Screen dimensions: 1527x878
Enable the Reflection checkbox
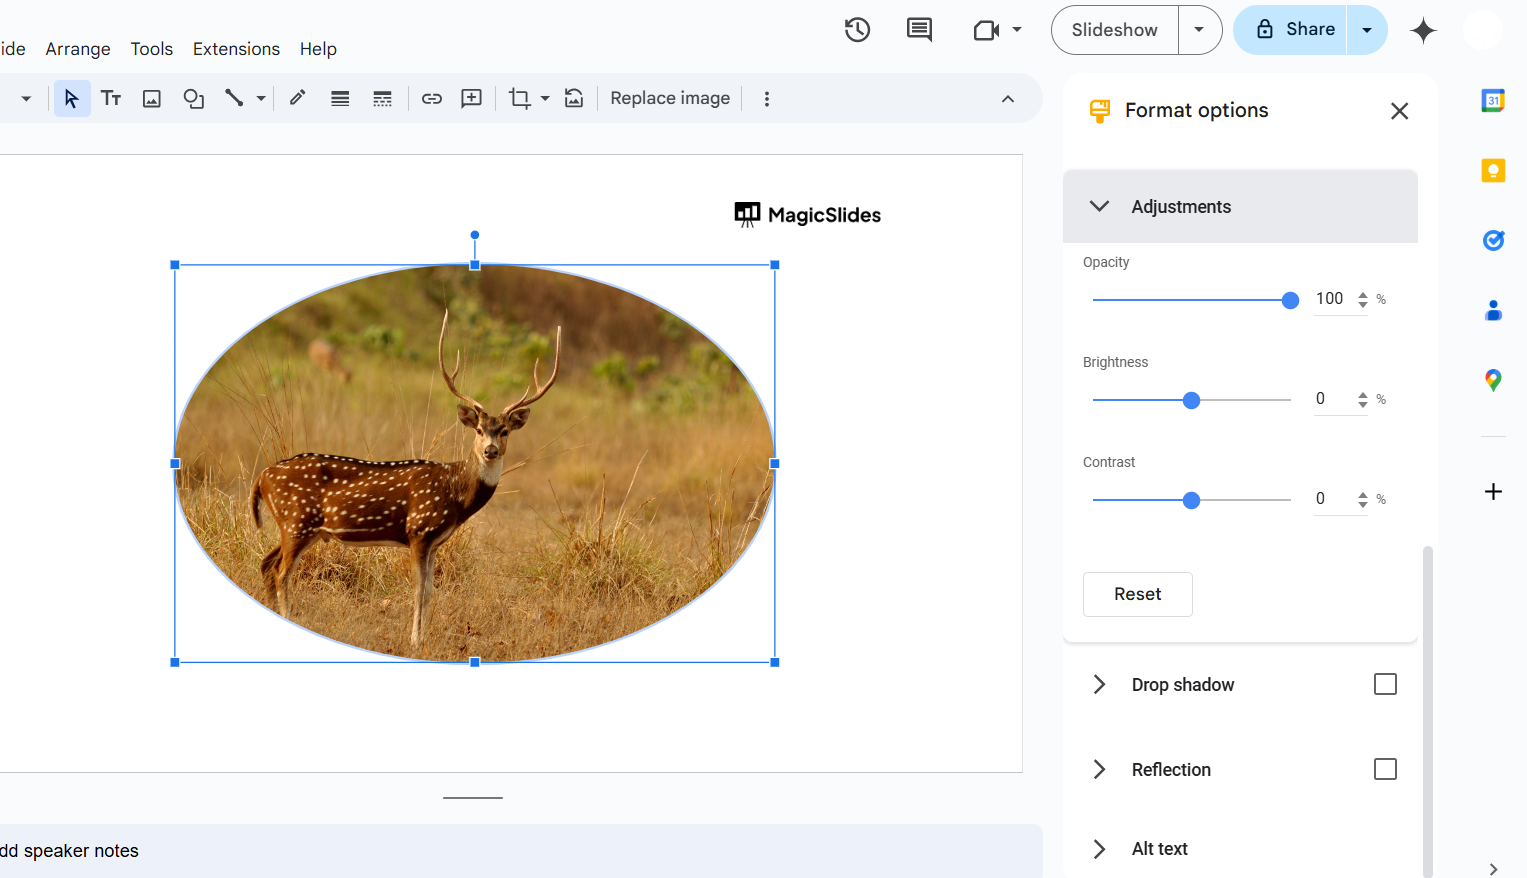(x=1385, y=769)
